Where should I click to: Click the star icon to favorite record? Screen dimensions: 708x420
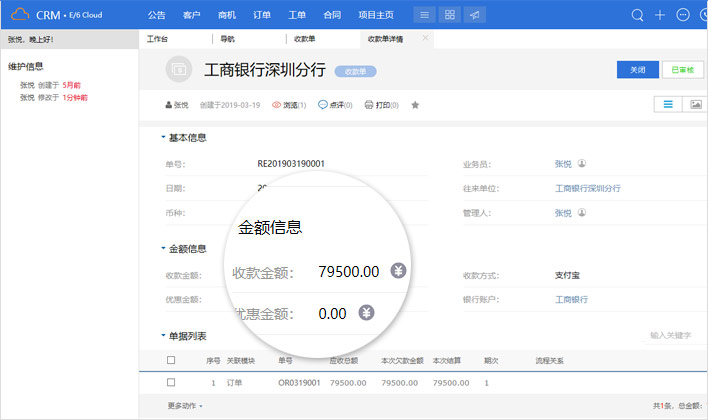point(415,105)
